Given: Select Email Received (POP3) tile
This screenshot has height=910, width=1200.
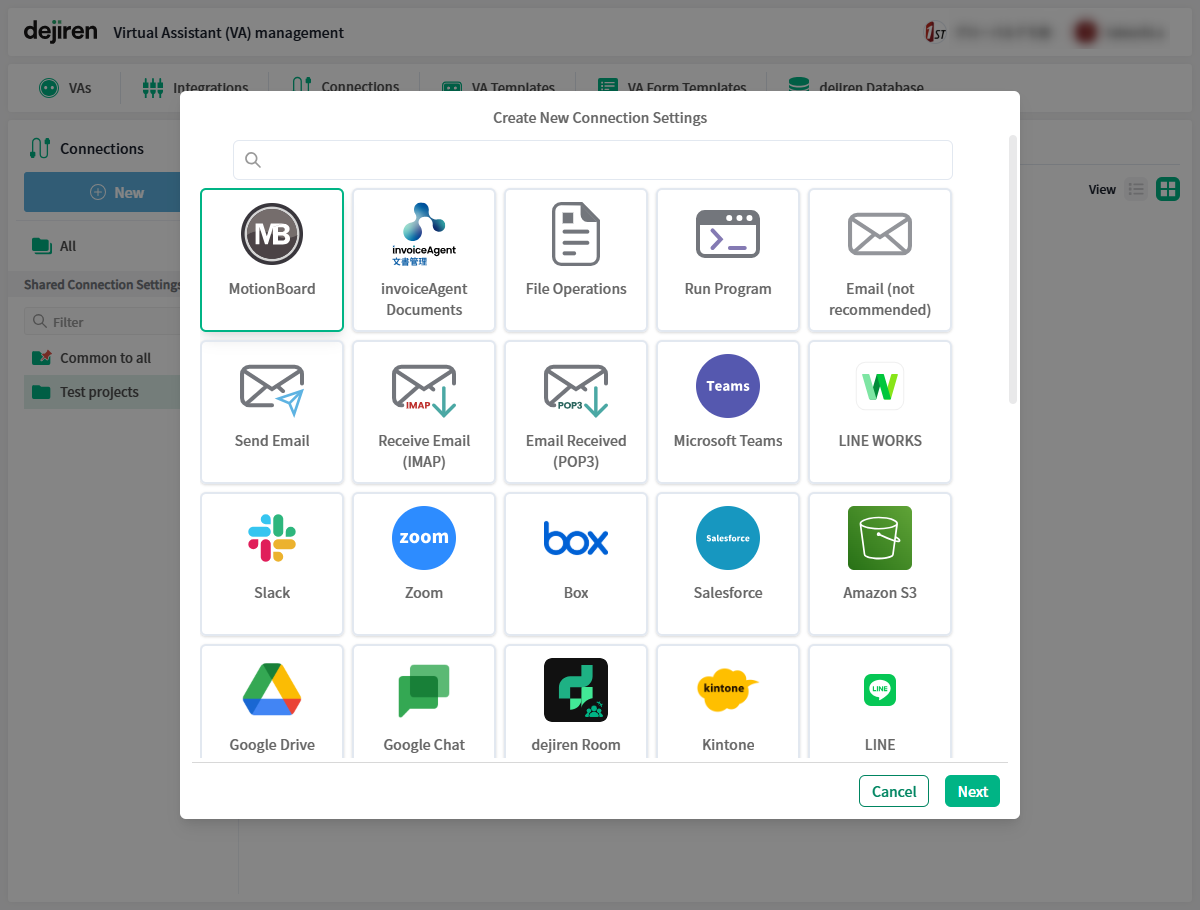Looking at the screenshot, I should tap(576, 412).
